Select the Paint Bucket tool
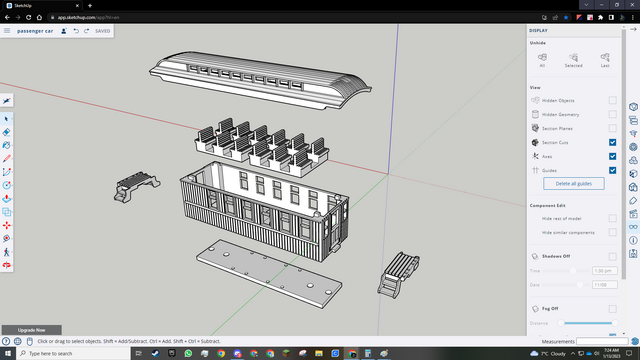The width and height of the screenshot is (640, 360). click(7, 145)
